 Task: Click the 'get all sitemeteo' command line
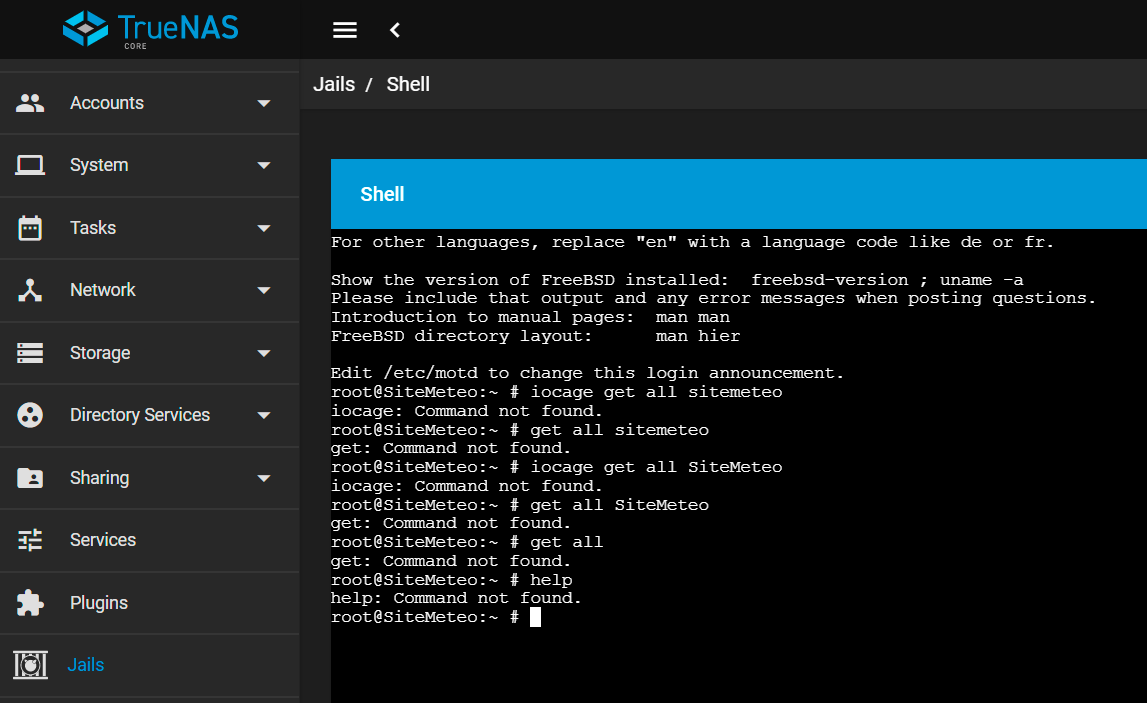pyautogui.click(x=520, y=430)
